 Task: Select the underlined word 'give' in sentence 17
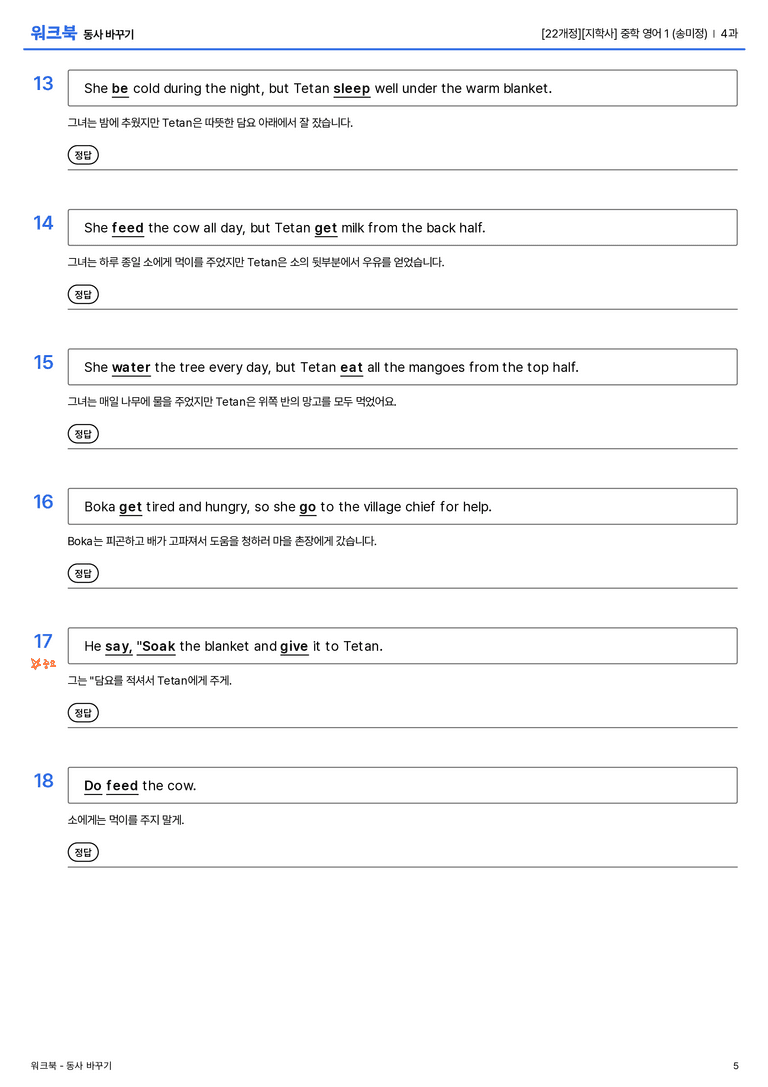(x=294, y=647)
